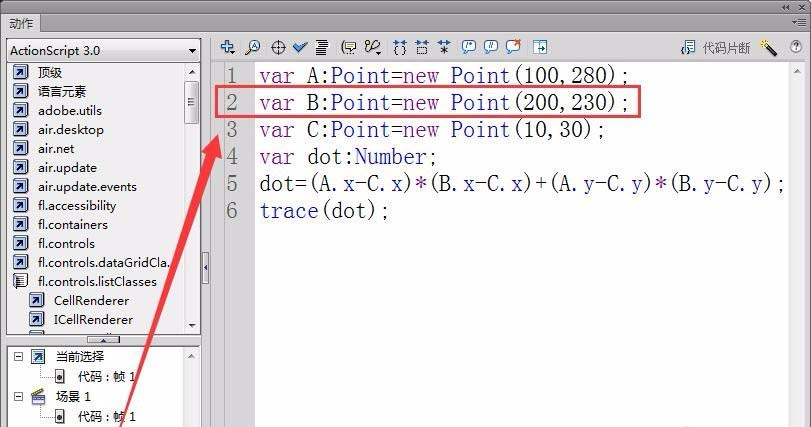Click line number 4 in the gutter

(232, 156)
